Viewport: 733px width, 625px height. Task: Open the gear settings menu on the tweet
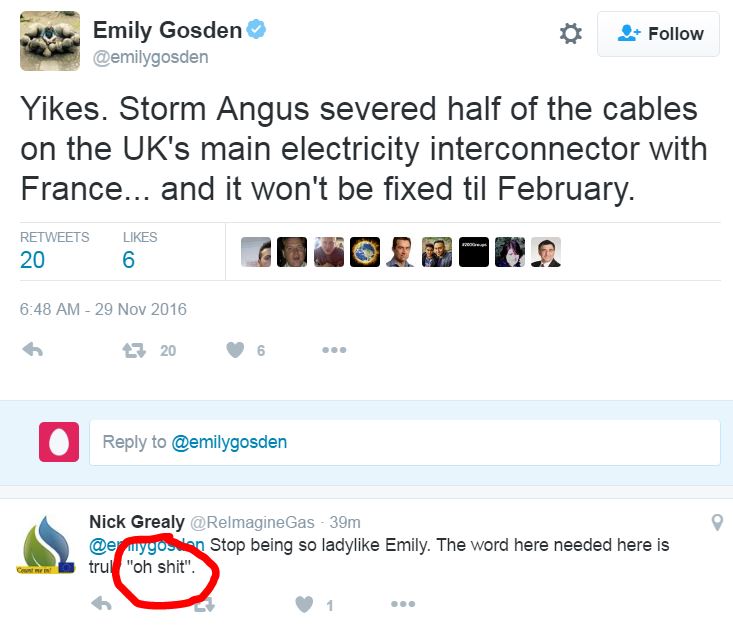[571, 34]
